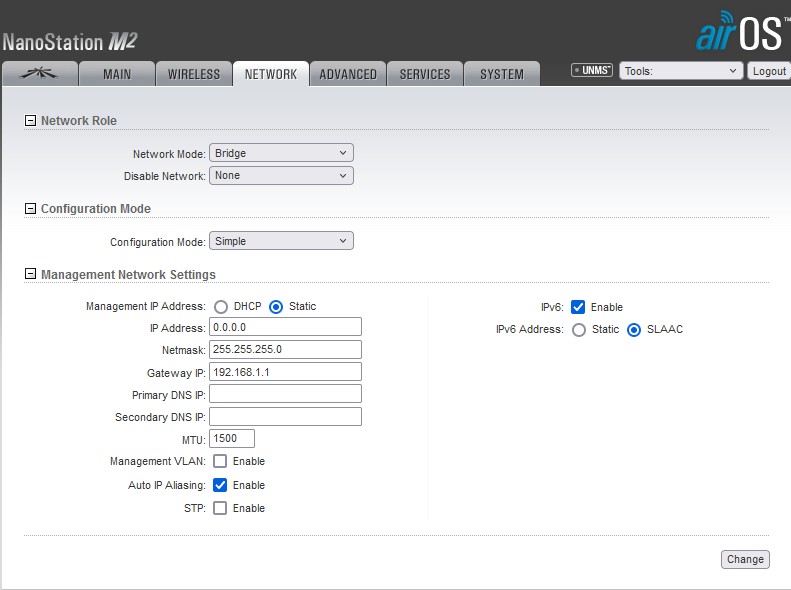Viewport: 791px width, 590px height.
Task: Collapse Management Network Settings section
Action: point(30,274)
